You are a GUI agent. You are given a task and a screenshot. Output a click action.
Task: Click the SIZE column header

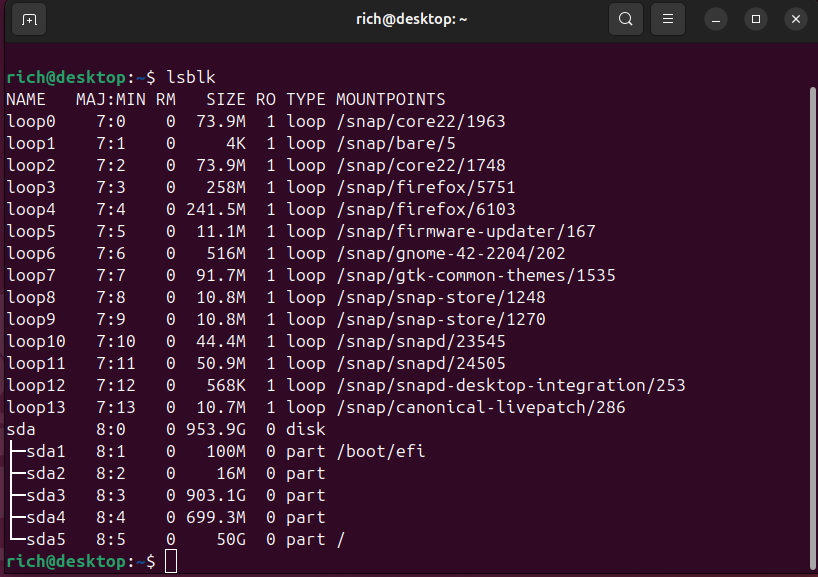point(226,99)
